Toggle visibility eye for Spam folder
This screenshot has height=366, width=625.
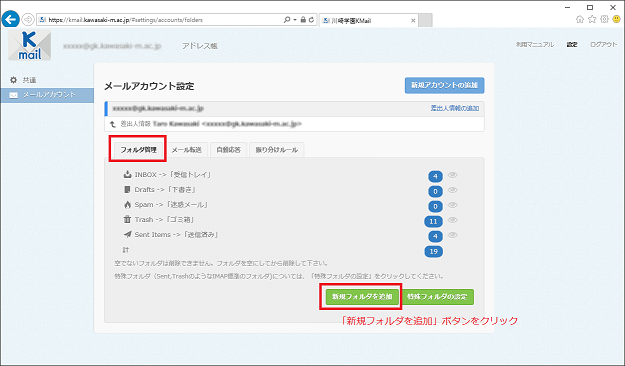point(452,205)
